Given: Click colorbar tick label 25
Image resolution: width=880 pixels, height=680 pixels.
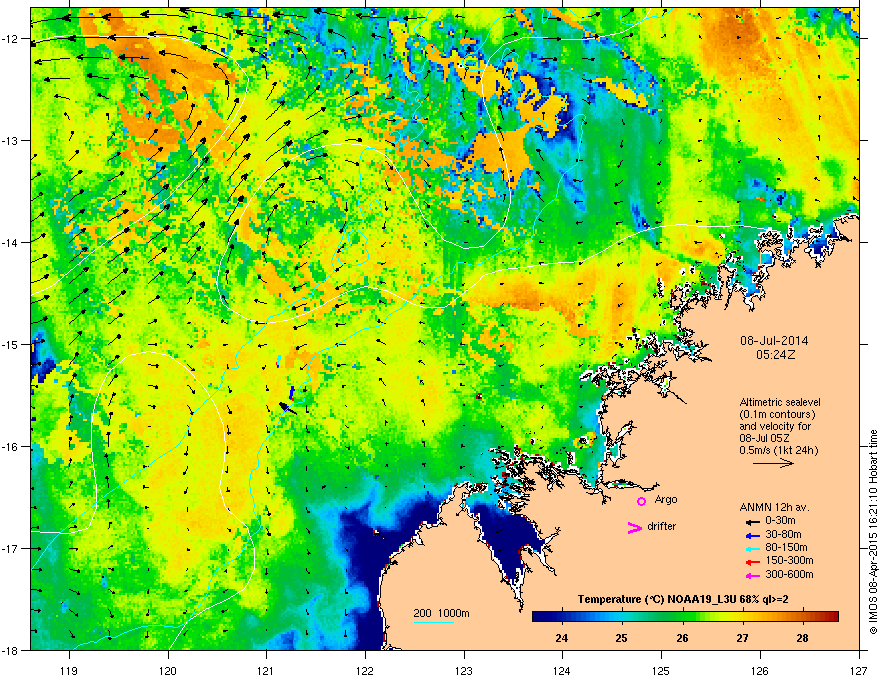Looking at the screenshot, I should [621, 638].
